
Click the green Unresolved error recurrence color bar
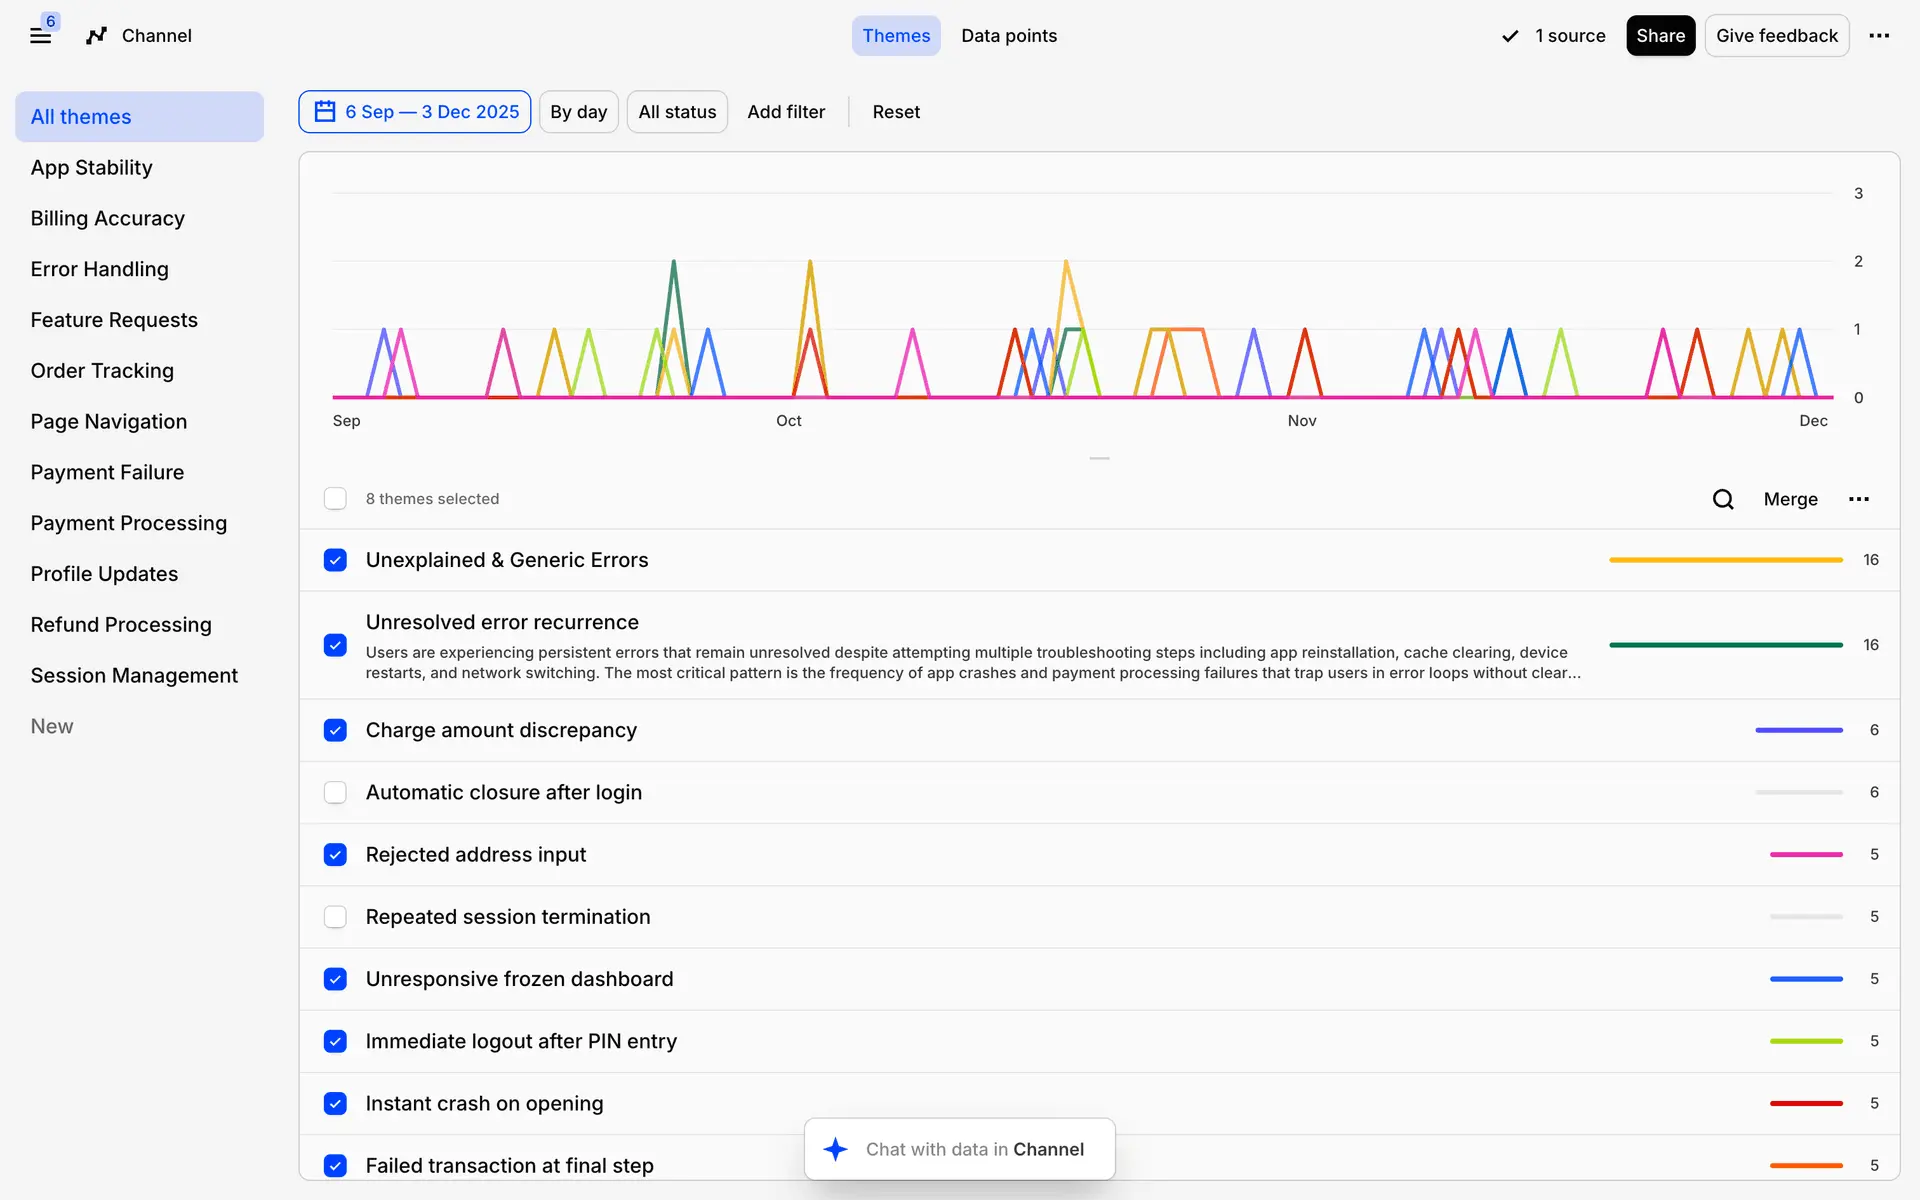[1725, 645]
